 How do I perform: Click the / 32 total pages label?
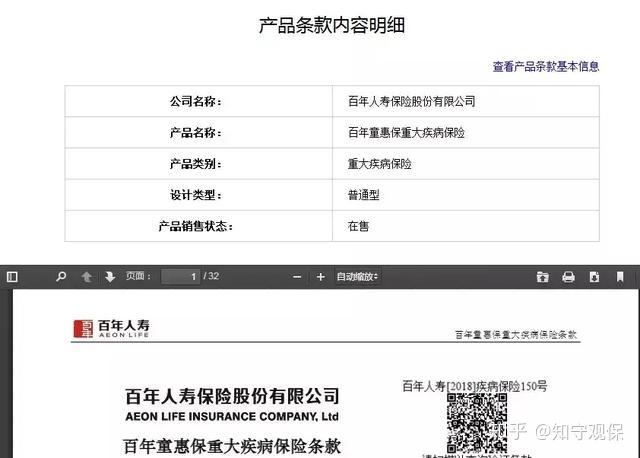(211, 276)
